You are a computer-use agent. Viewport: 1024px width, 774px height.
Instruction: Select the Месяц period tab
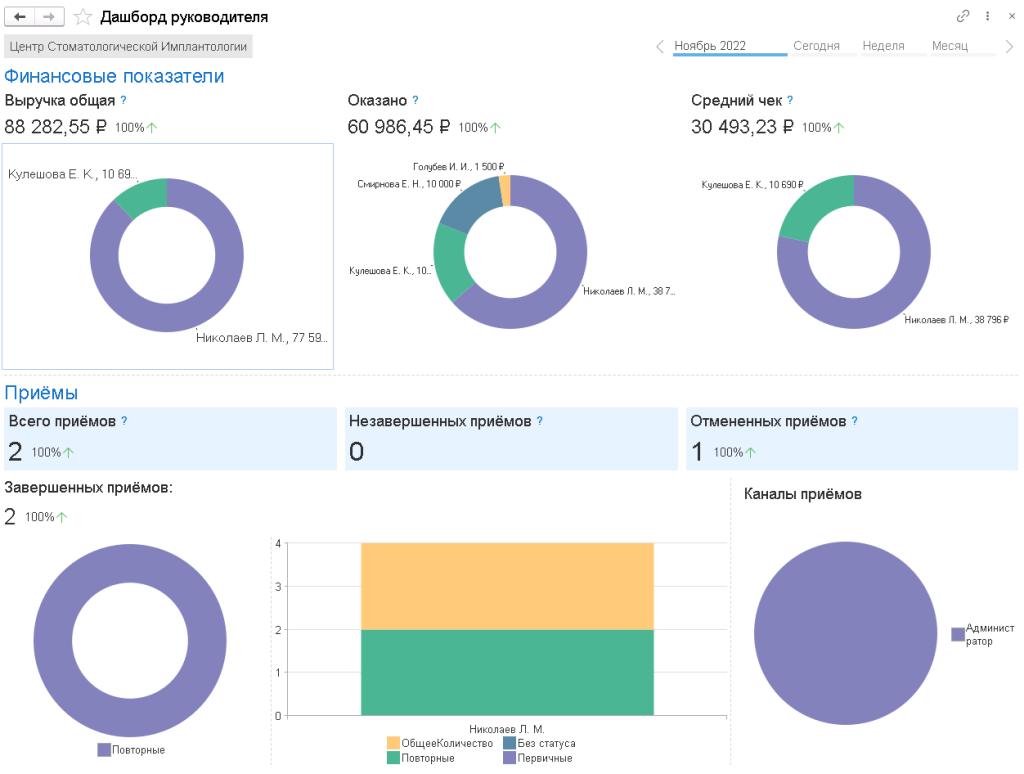(x=950, y=46)
